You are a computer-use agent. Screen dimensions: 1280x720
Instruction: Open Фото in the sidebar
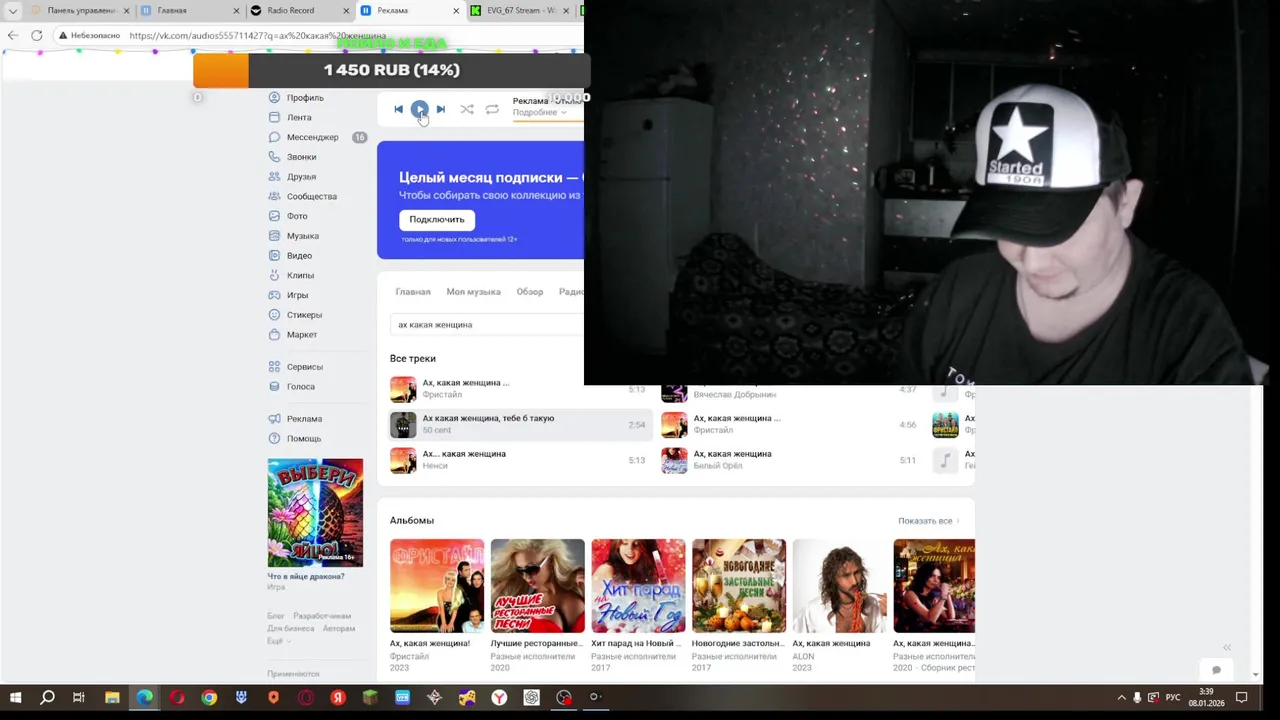pos(288,216)
